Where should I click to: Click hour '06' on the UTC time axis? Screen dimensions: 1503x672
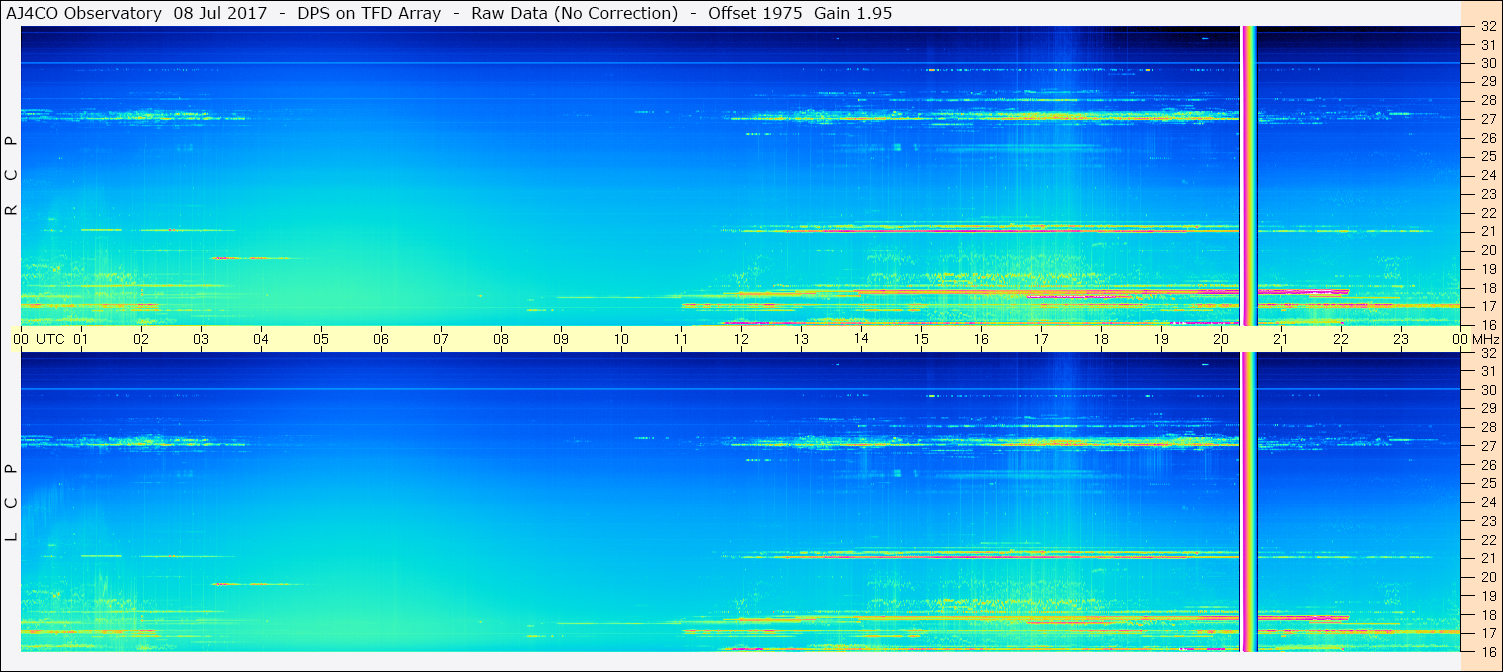[381, 339]
